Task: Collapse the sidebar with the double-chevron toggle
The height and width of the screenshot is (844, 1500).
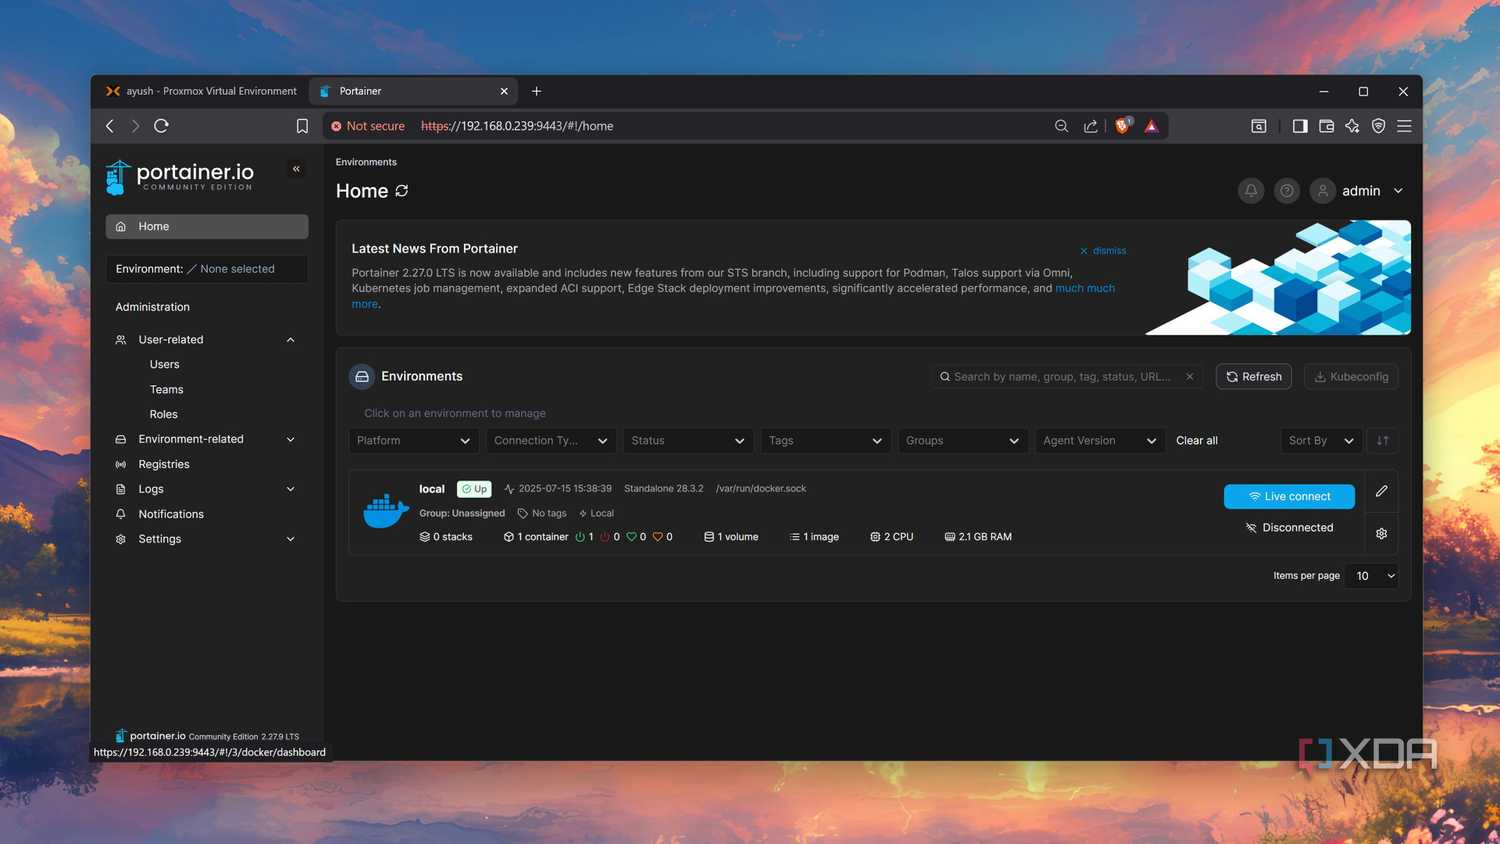Action: (296, 169)
